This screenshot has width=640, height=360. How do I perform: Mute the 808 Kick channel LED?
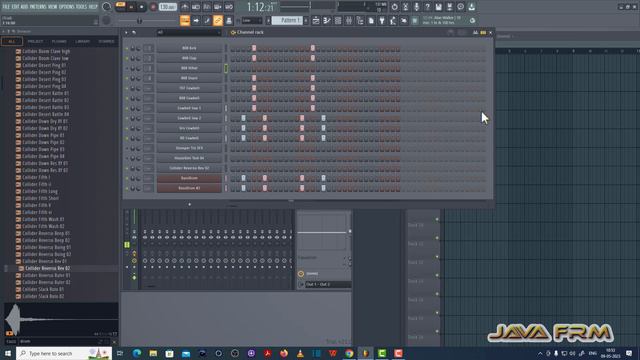click(x=127, y=49)
